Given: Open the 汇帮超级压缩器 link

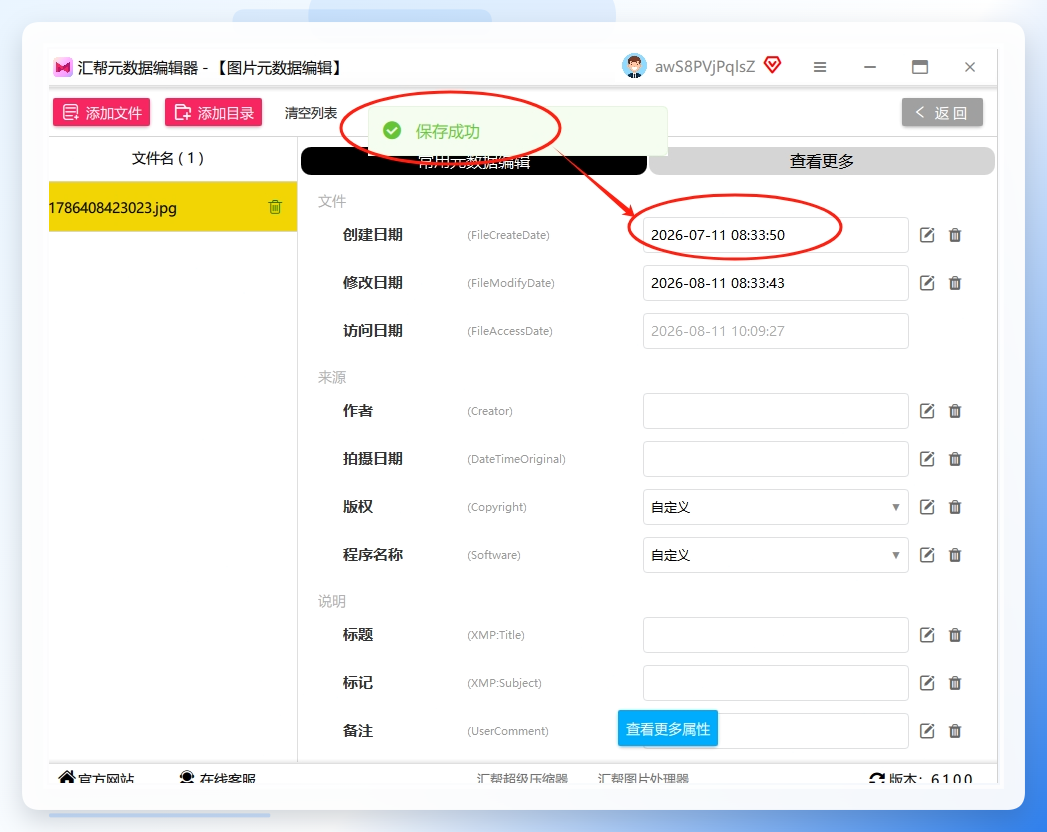Looking at the screenshot, I should 522,779.
